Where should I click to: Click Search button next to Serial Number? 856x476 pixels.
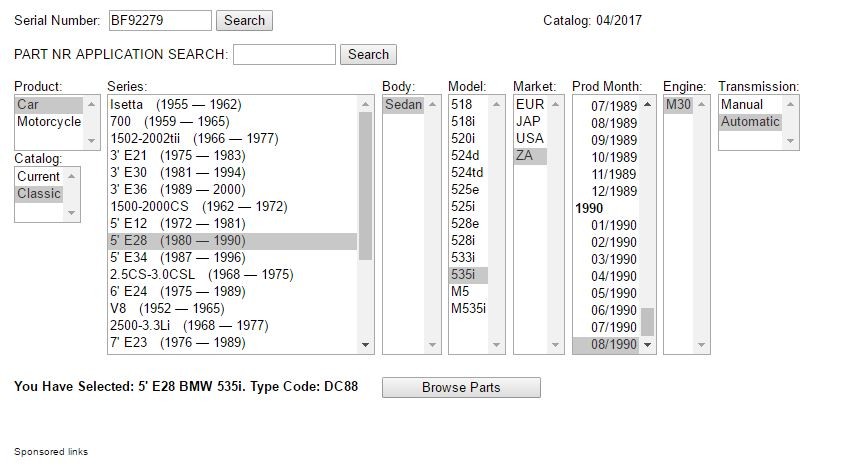(244, 21)
